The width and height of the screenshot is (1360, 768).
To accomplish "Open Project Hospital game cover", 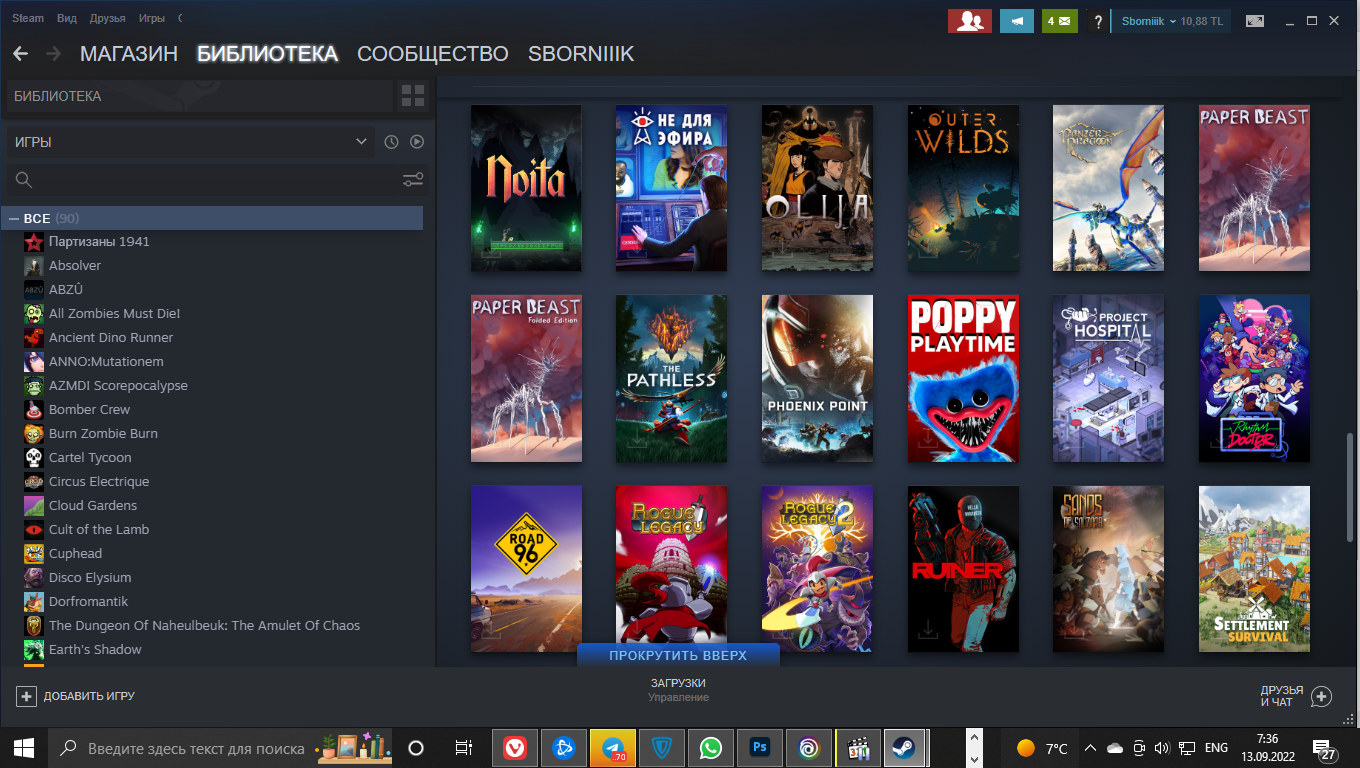I will point(1108,378).
